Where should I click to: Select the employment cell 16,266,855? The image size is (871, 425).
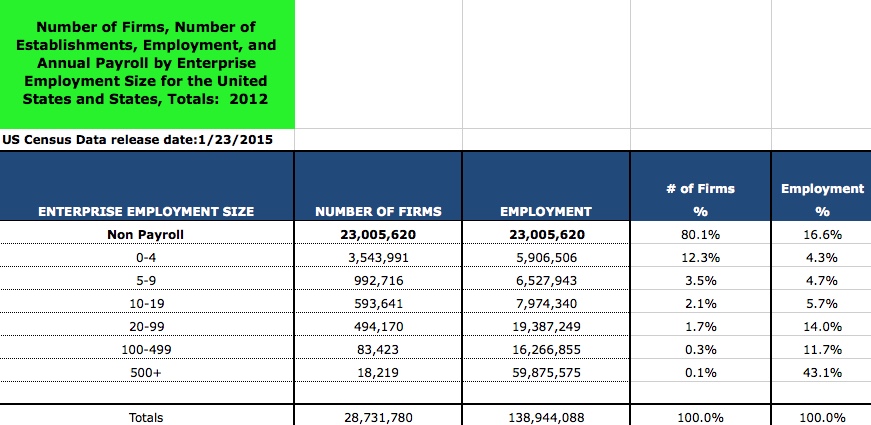click(546, 349)
